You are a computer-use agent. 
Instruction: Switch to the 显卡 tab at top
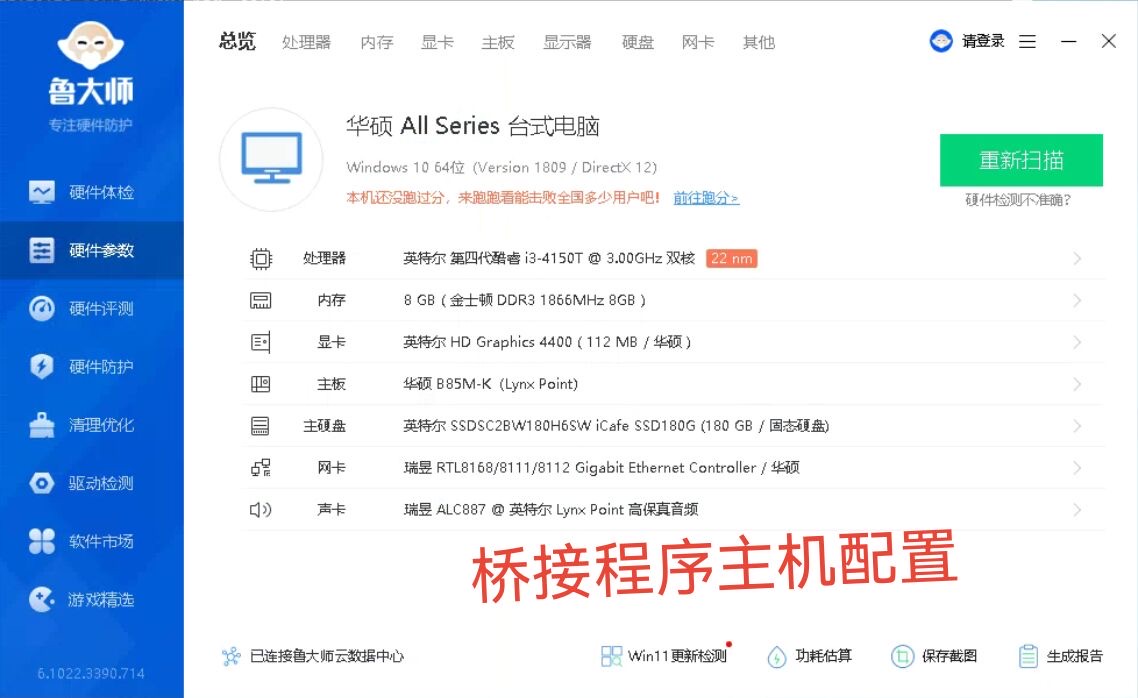point(437,42)
